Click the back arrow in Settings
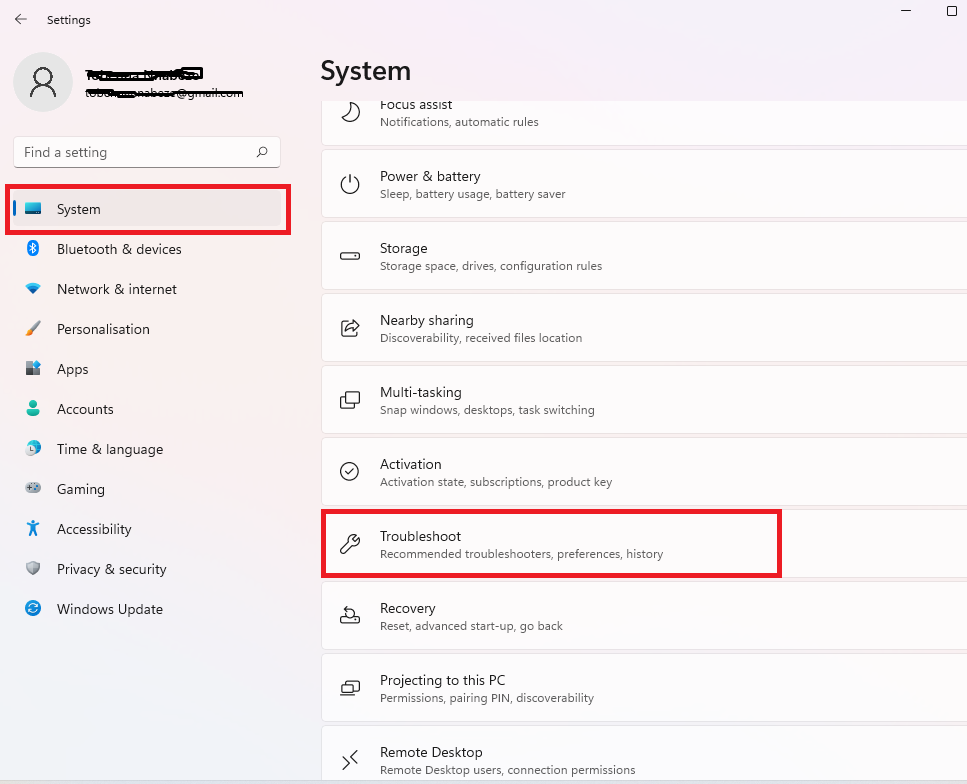Image resolution: width=967 pixels, height=784 pixels. (x=21, y=19)
